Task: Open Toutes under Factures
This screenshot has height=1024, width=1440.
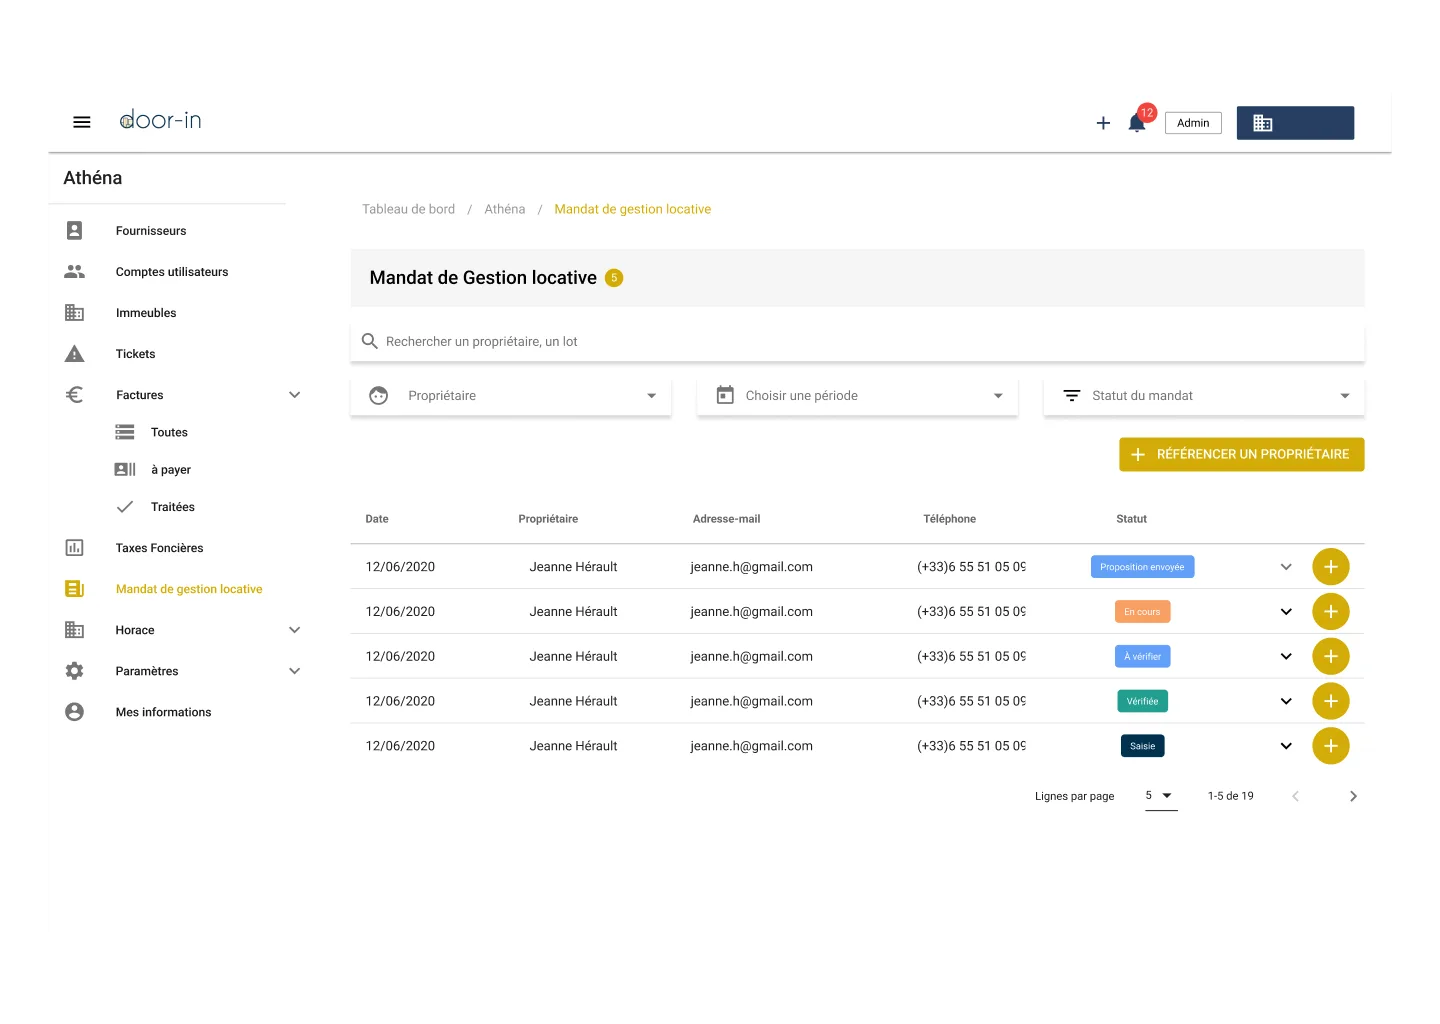Action: coord(169,433)
